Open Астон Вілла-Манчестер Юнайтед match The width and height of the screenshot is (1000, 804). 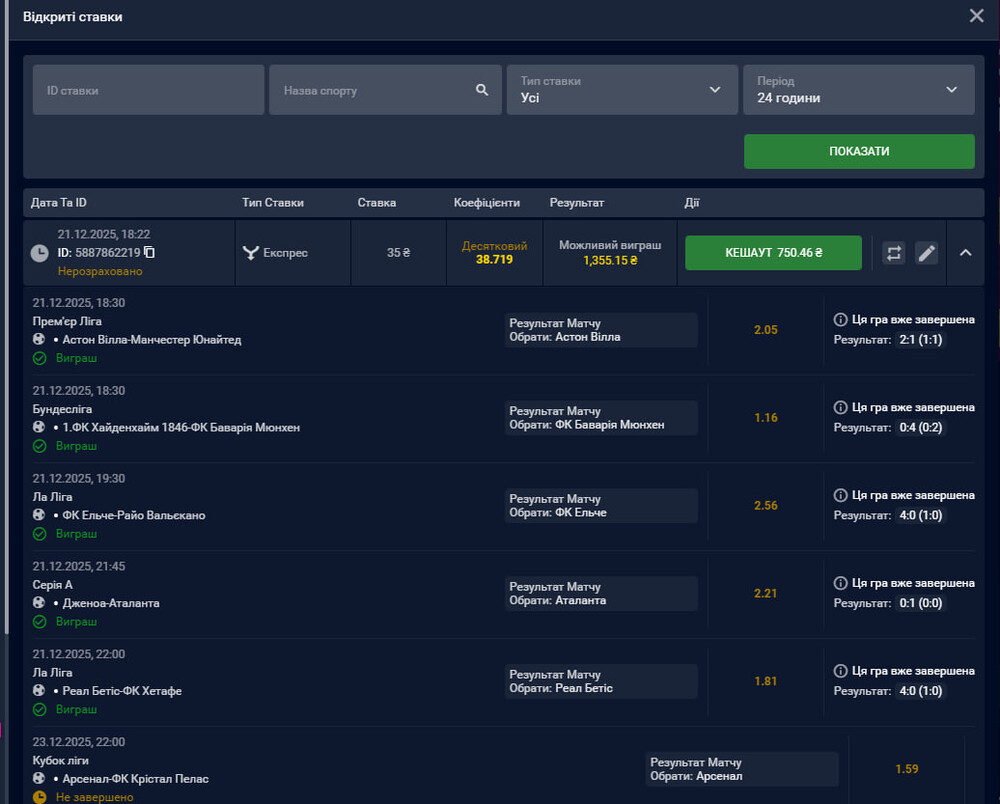[147, 340]
